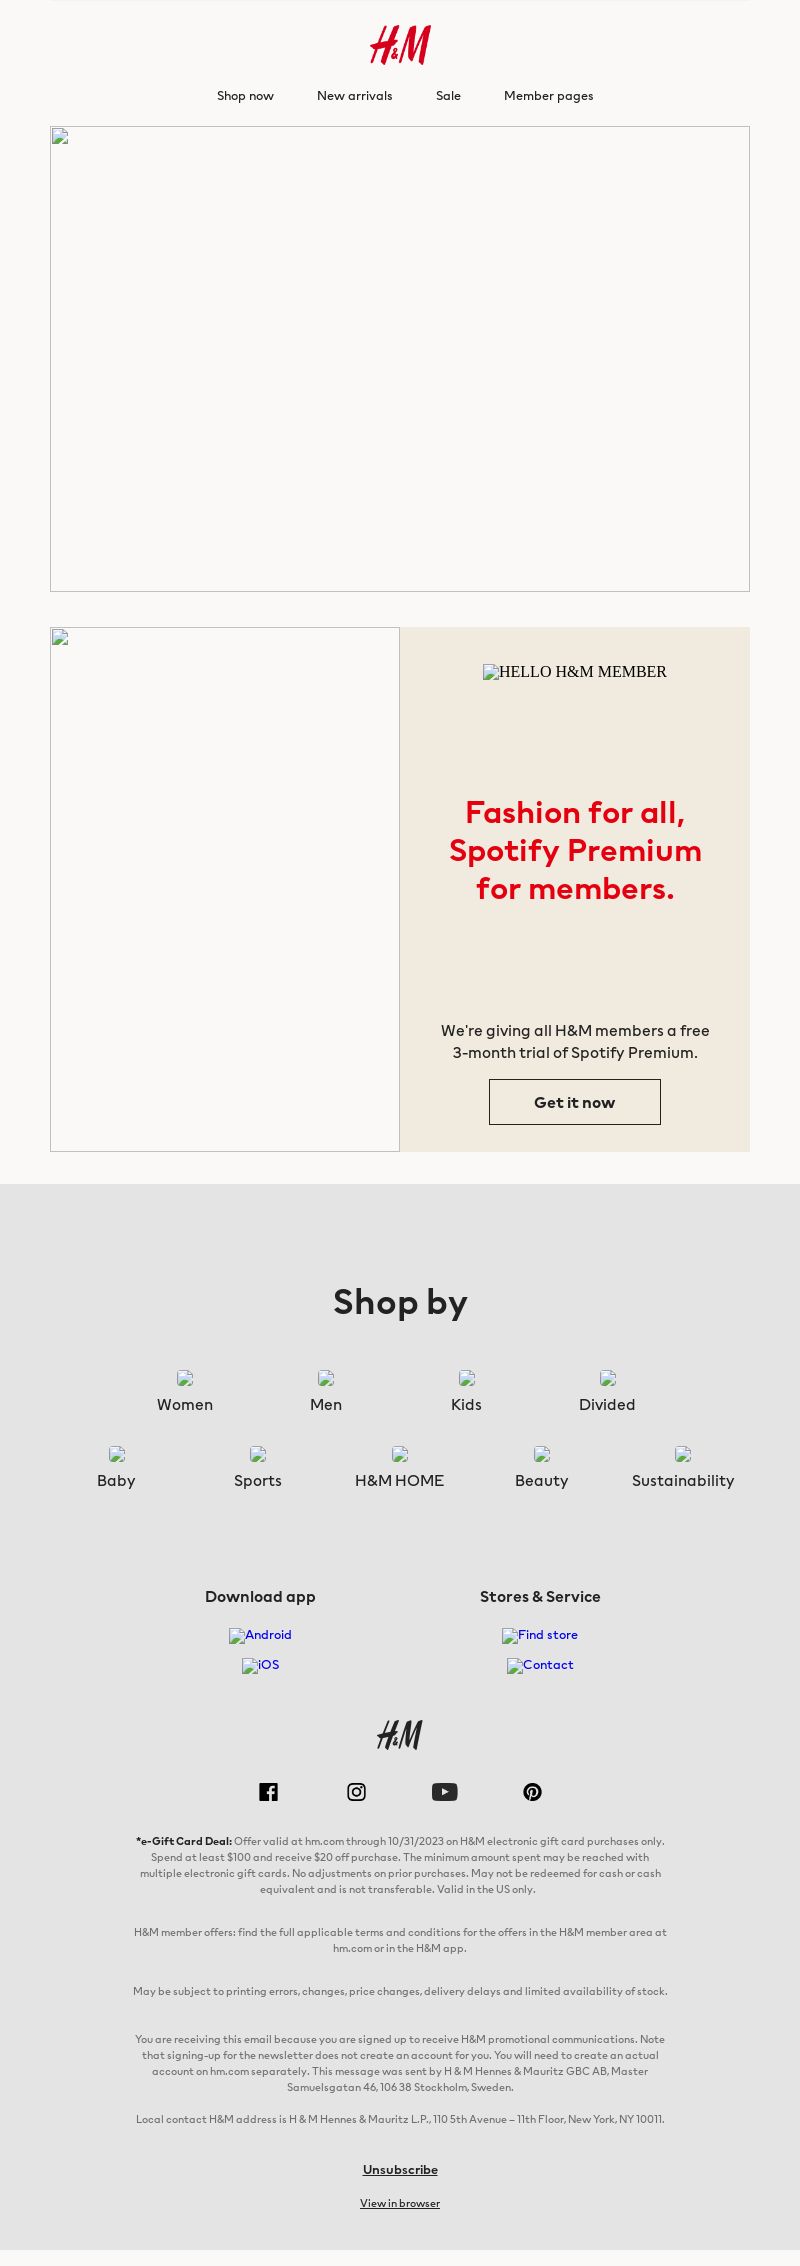Open the Pinterest social icon

[532, 1792]
